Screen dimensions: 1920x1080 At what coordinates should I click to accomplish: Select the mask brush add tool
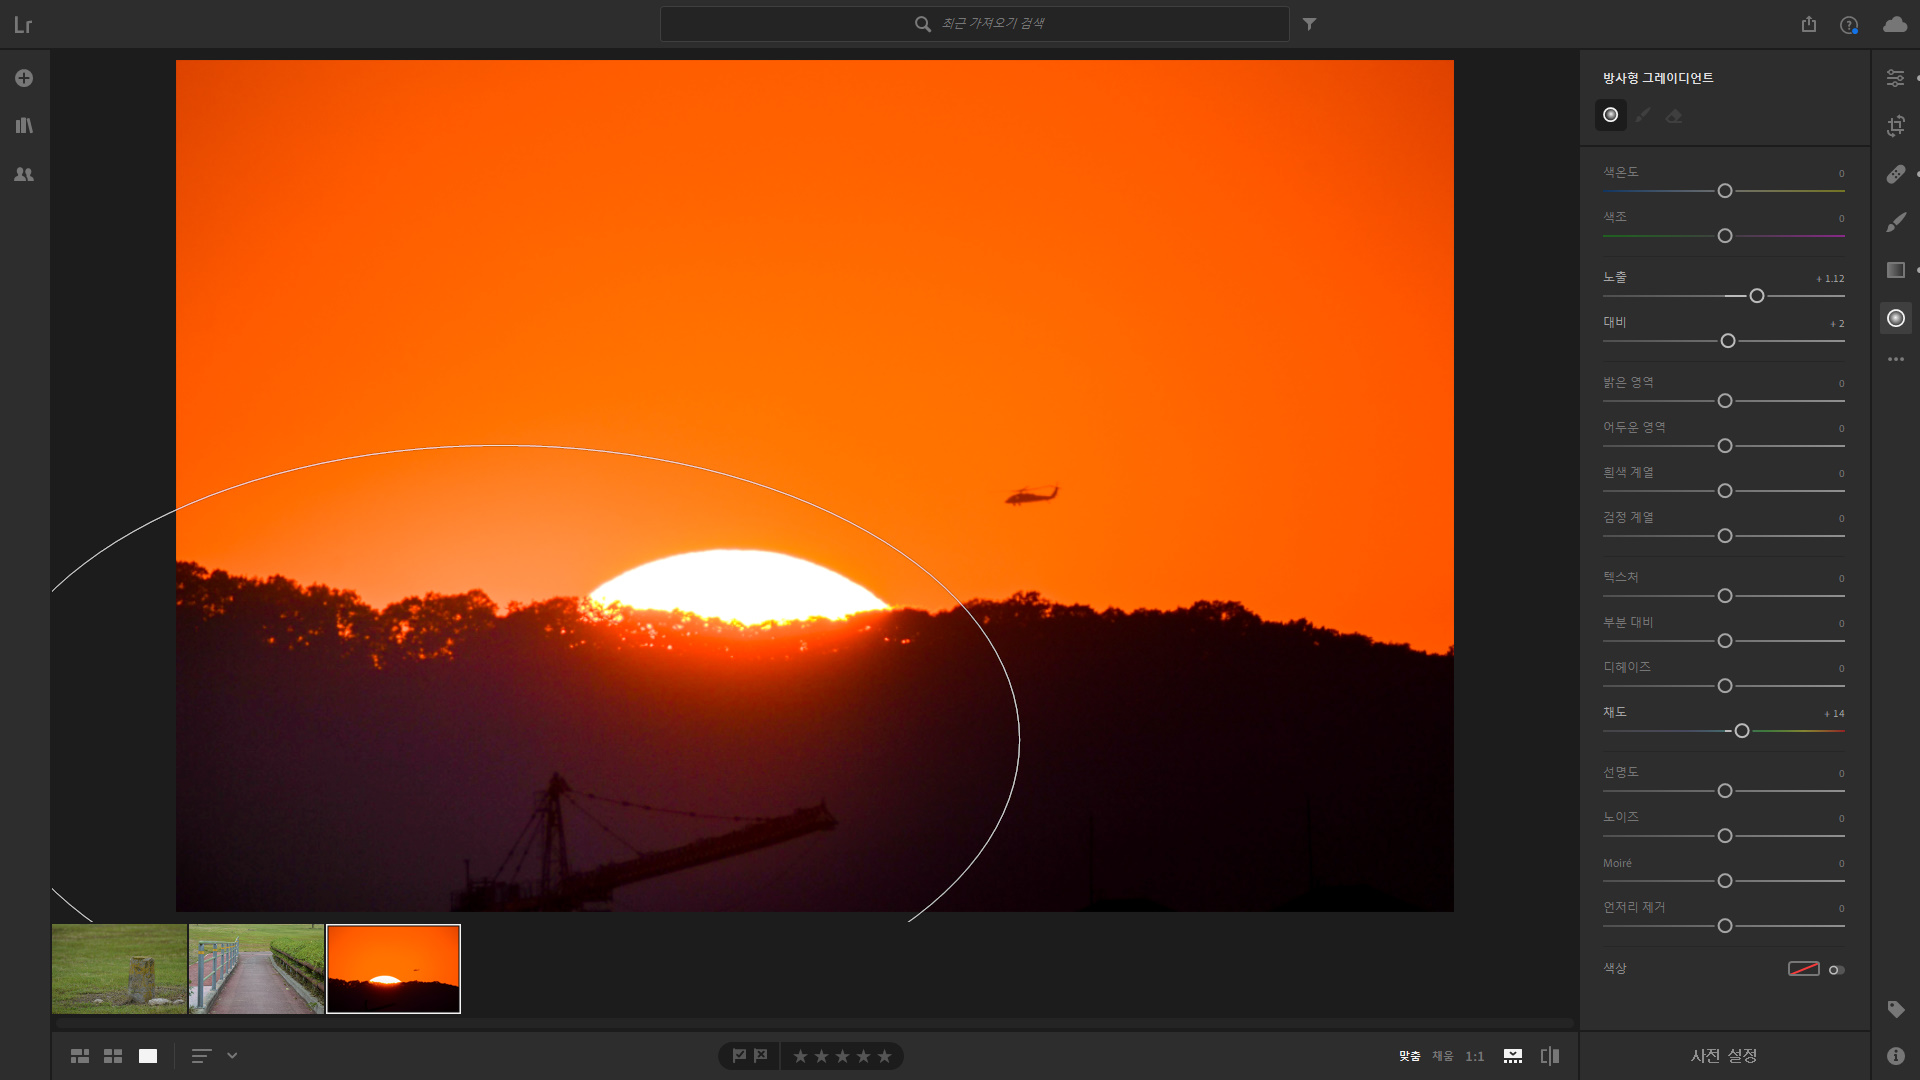[x=1642, y=116]
